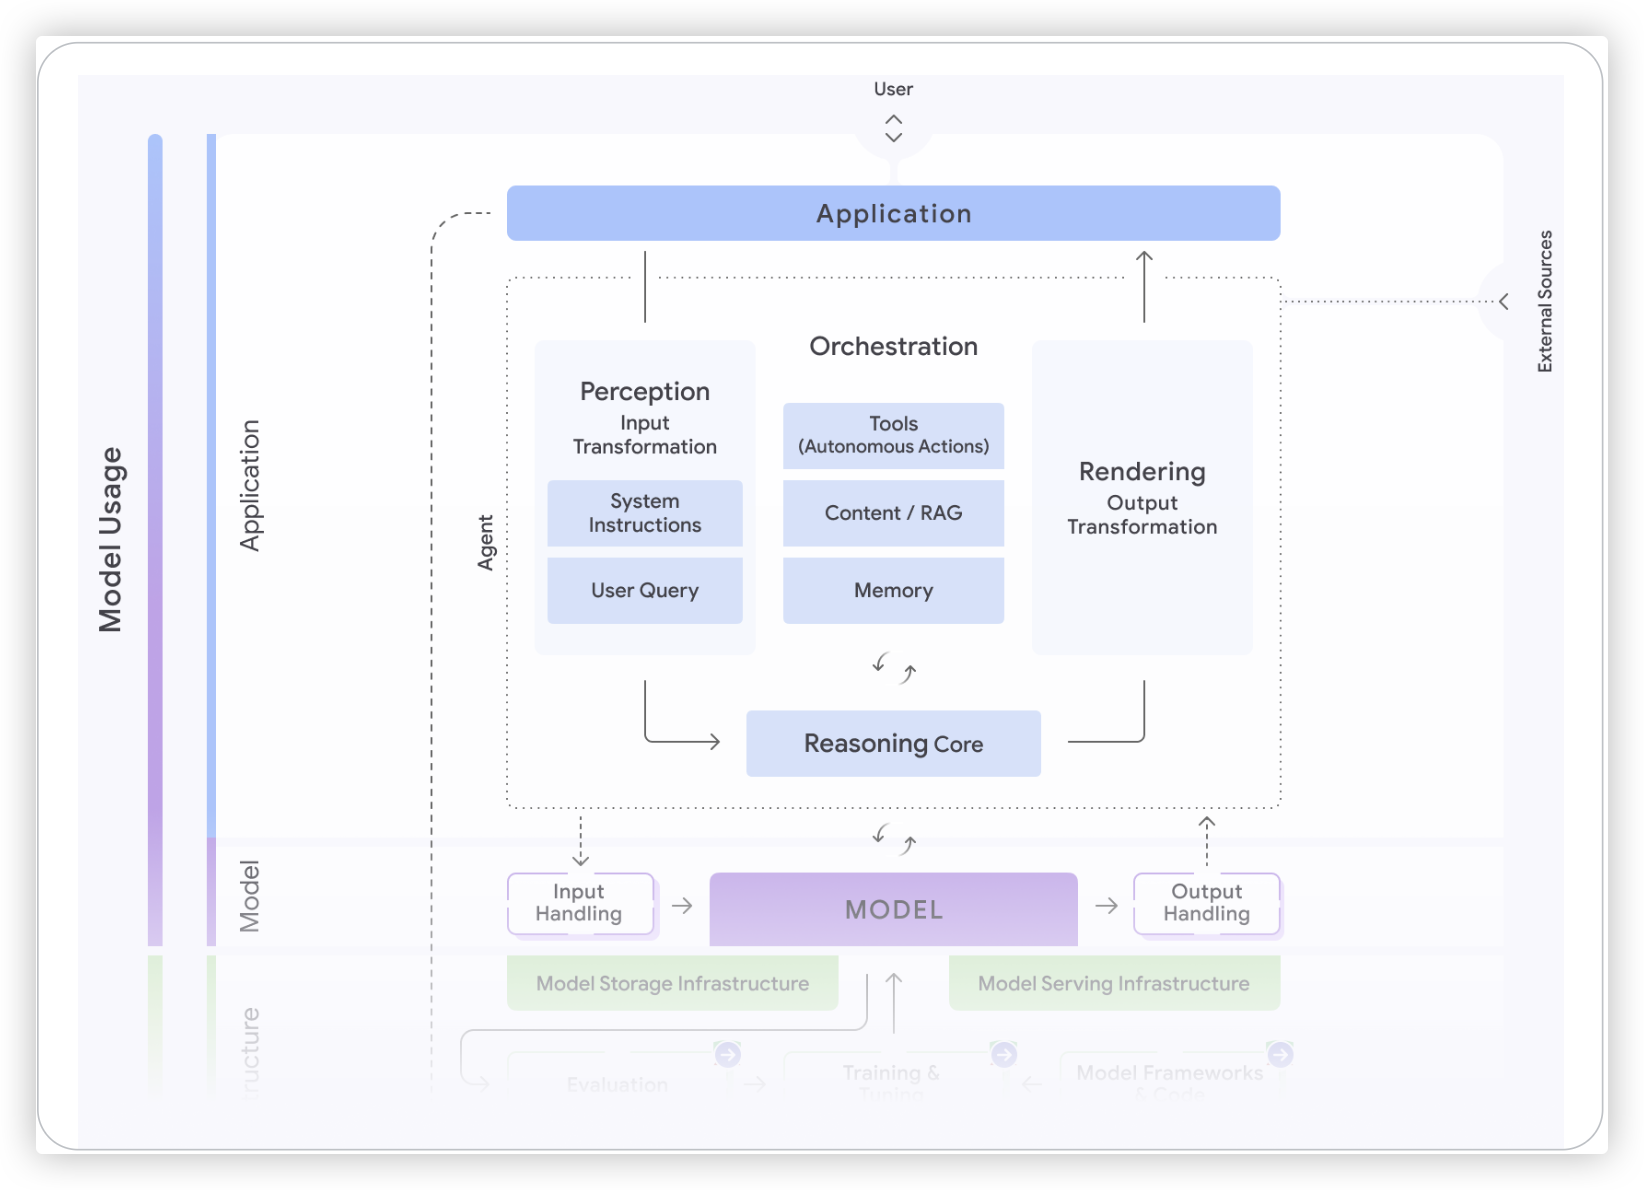Click the up-down chevrons below User
Screen dimensions: 1644x1190
click(893, 128)
